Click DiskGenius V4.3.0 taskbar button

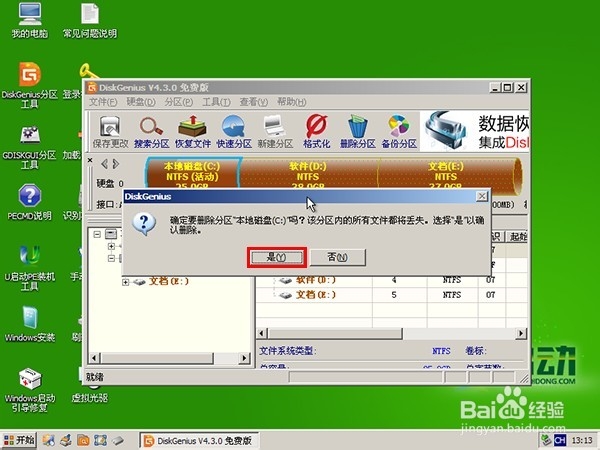pos(199,440)
